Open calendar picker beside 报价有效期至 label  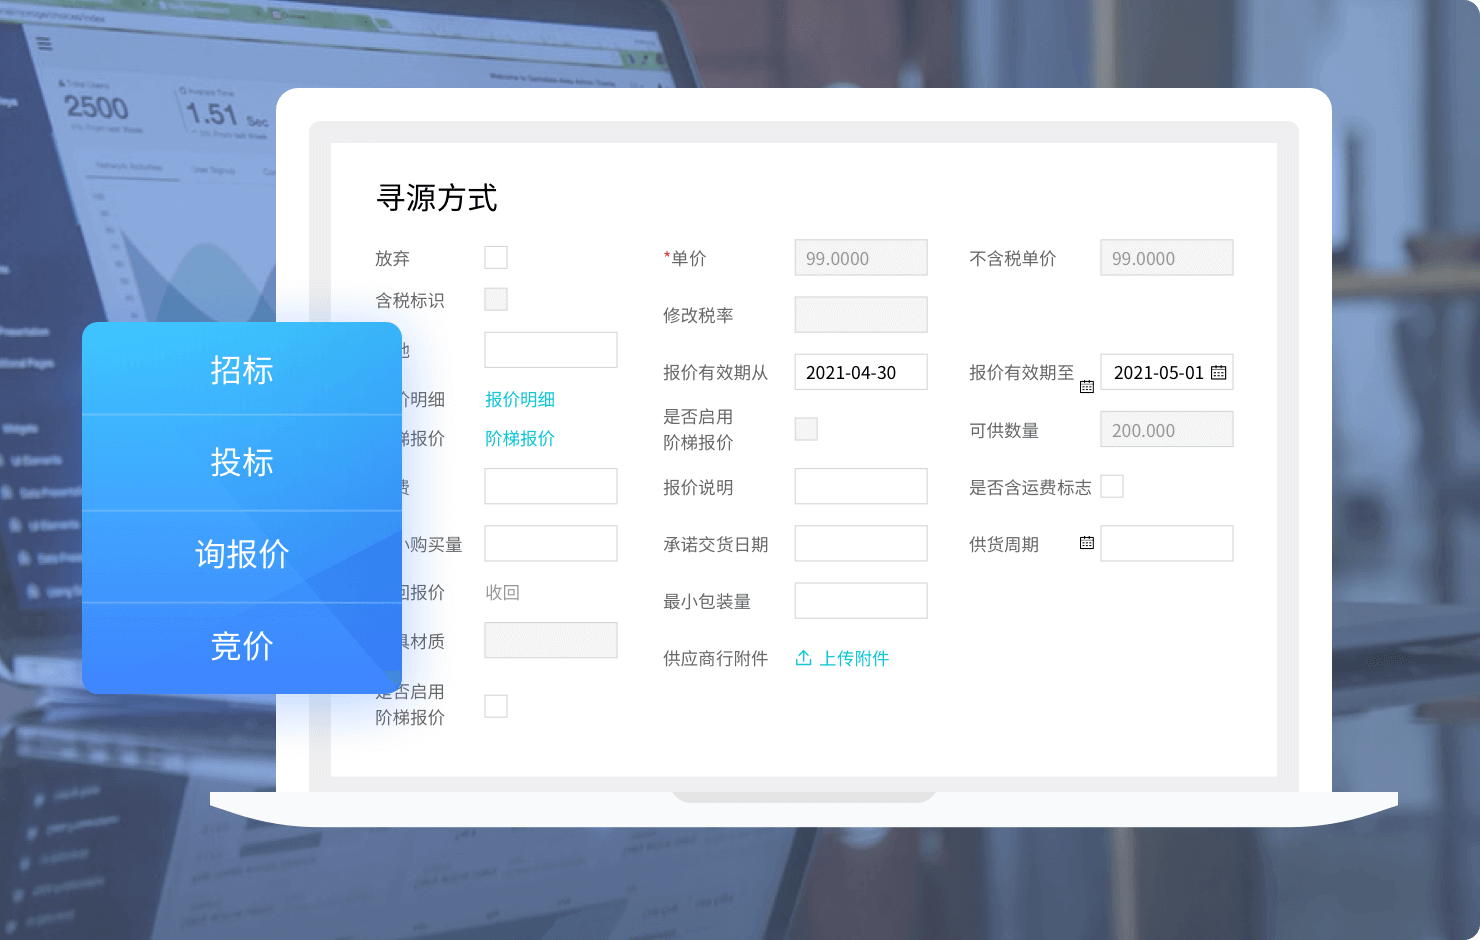[1087, 385]
